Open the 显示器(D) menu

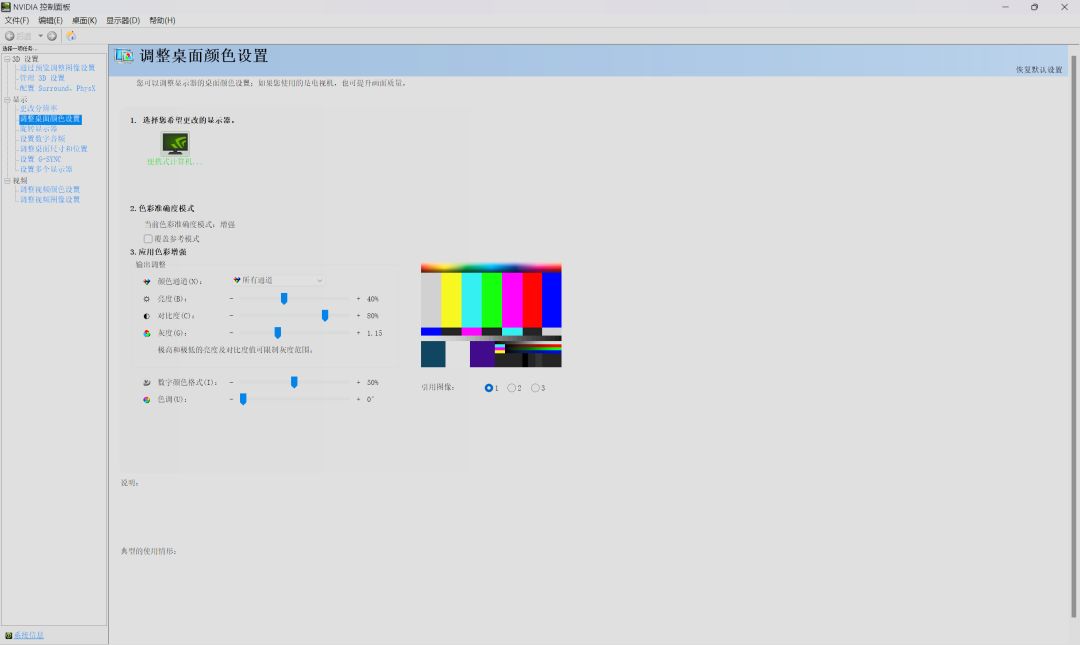pos(123,21)
